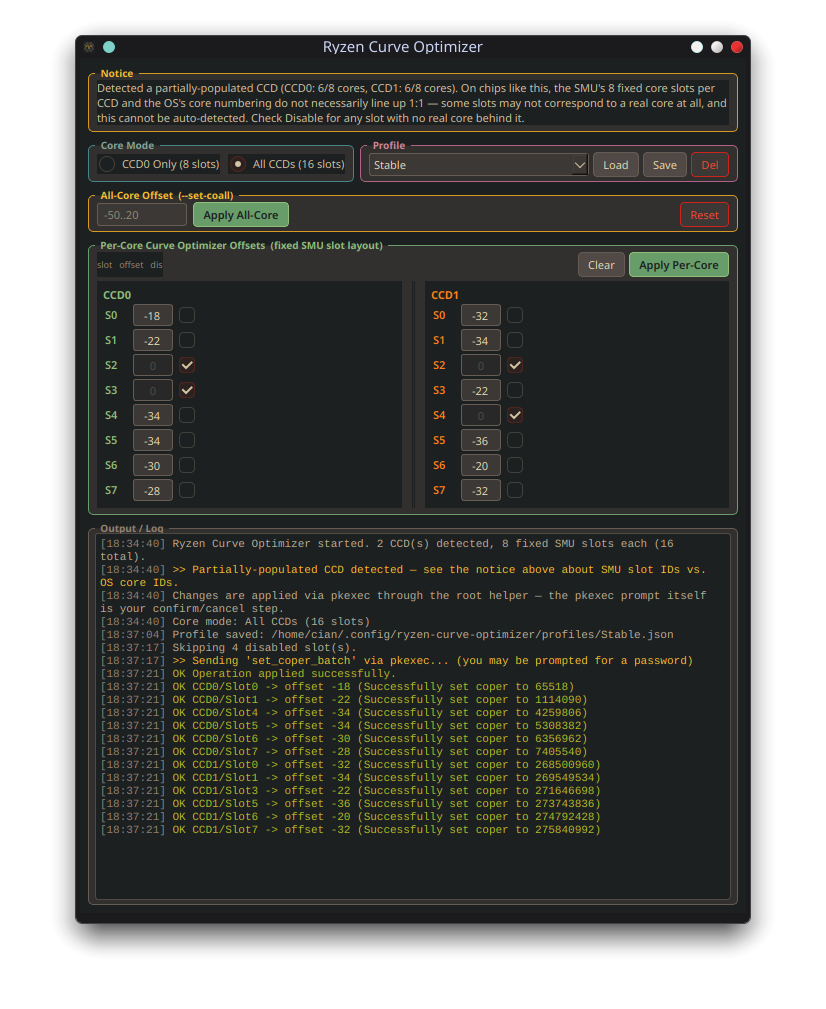Edit CCD1 S3 offset field showing -22
The height and width of the screenshot is (1009, 826).
pos(481,391)
